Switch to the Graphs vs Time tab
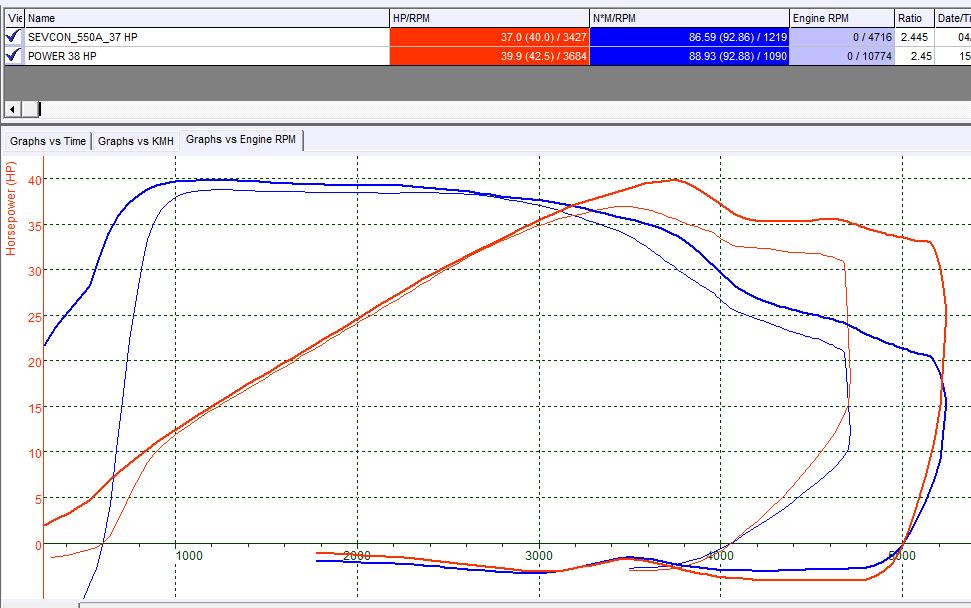This screenshot has width=971, height=608. [48, 141]
